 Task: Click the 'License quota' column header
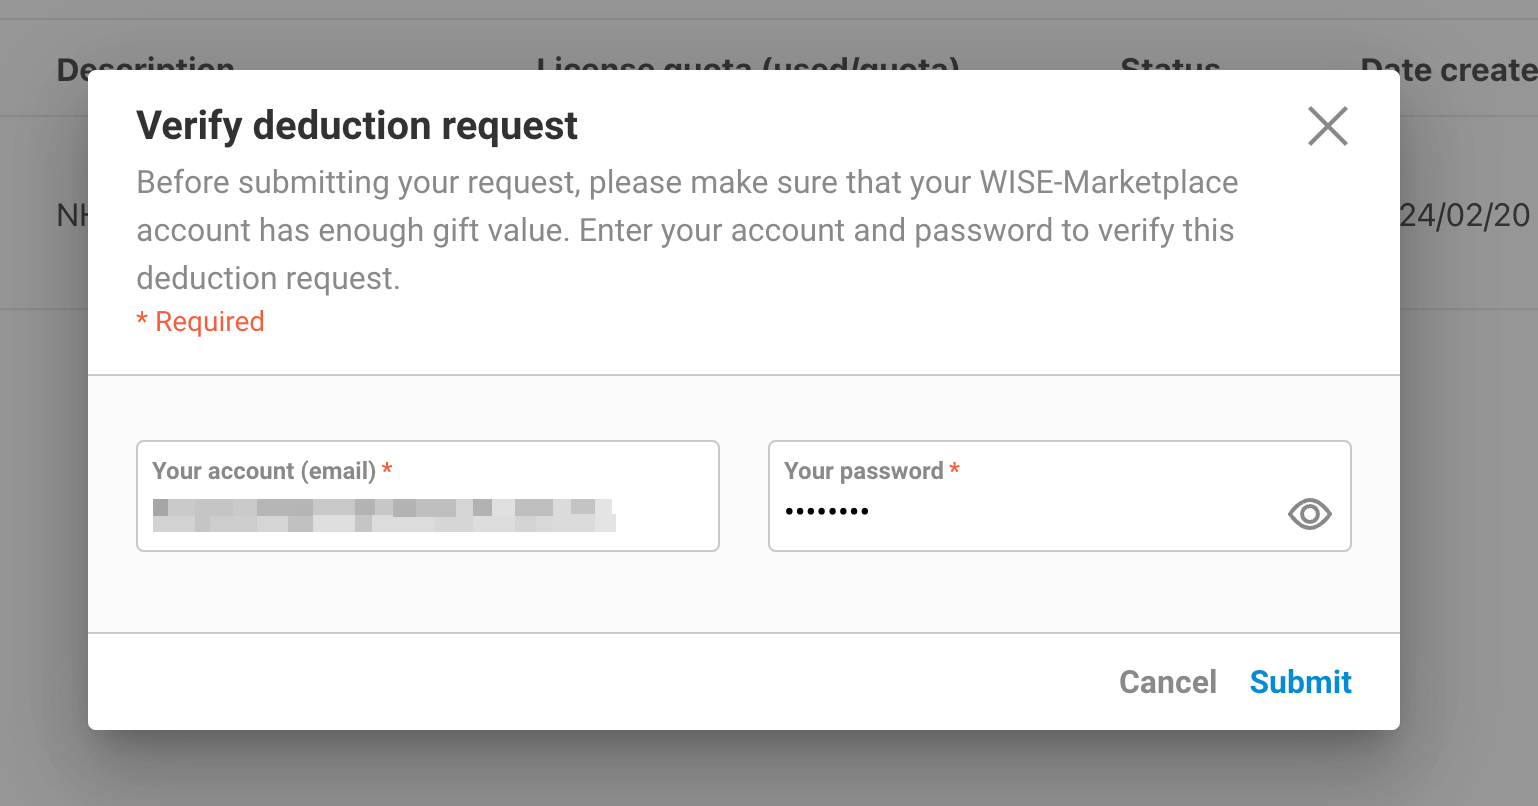pyautogui.click(x=747, y=64)
